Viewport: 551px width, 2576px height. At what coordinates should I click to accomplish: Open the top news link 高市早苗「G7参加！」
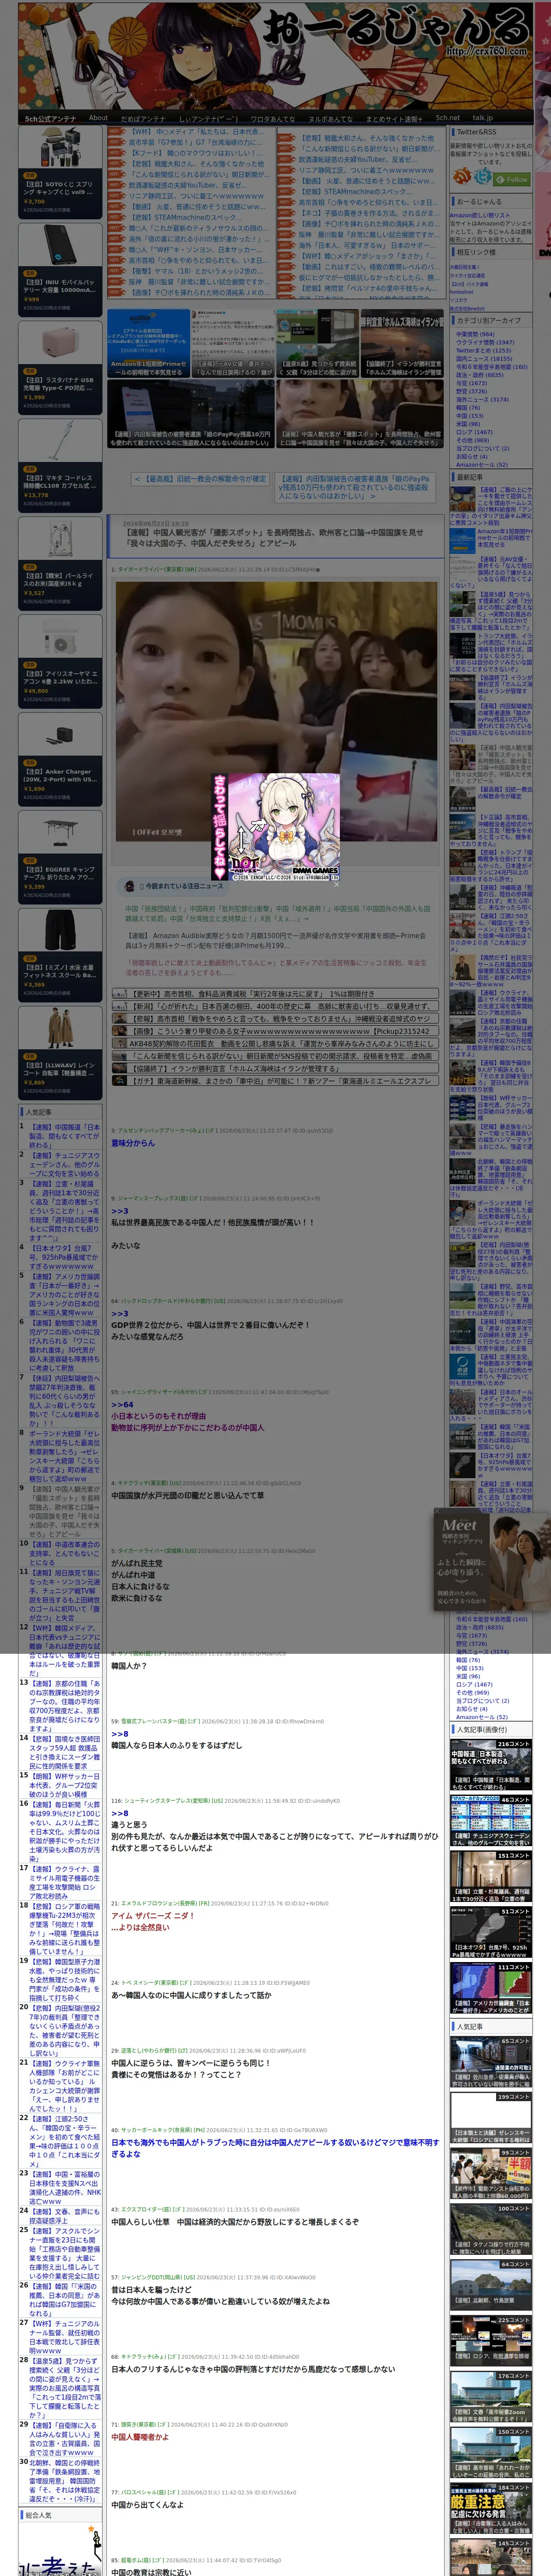tap(196, 142)
